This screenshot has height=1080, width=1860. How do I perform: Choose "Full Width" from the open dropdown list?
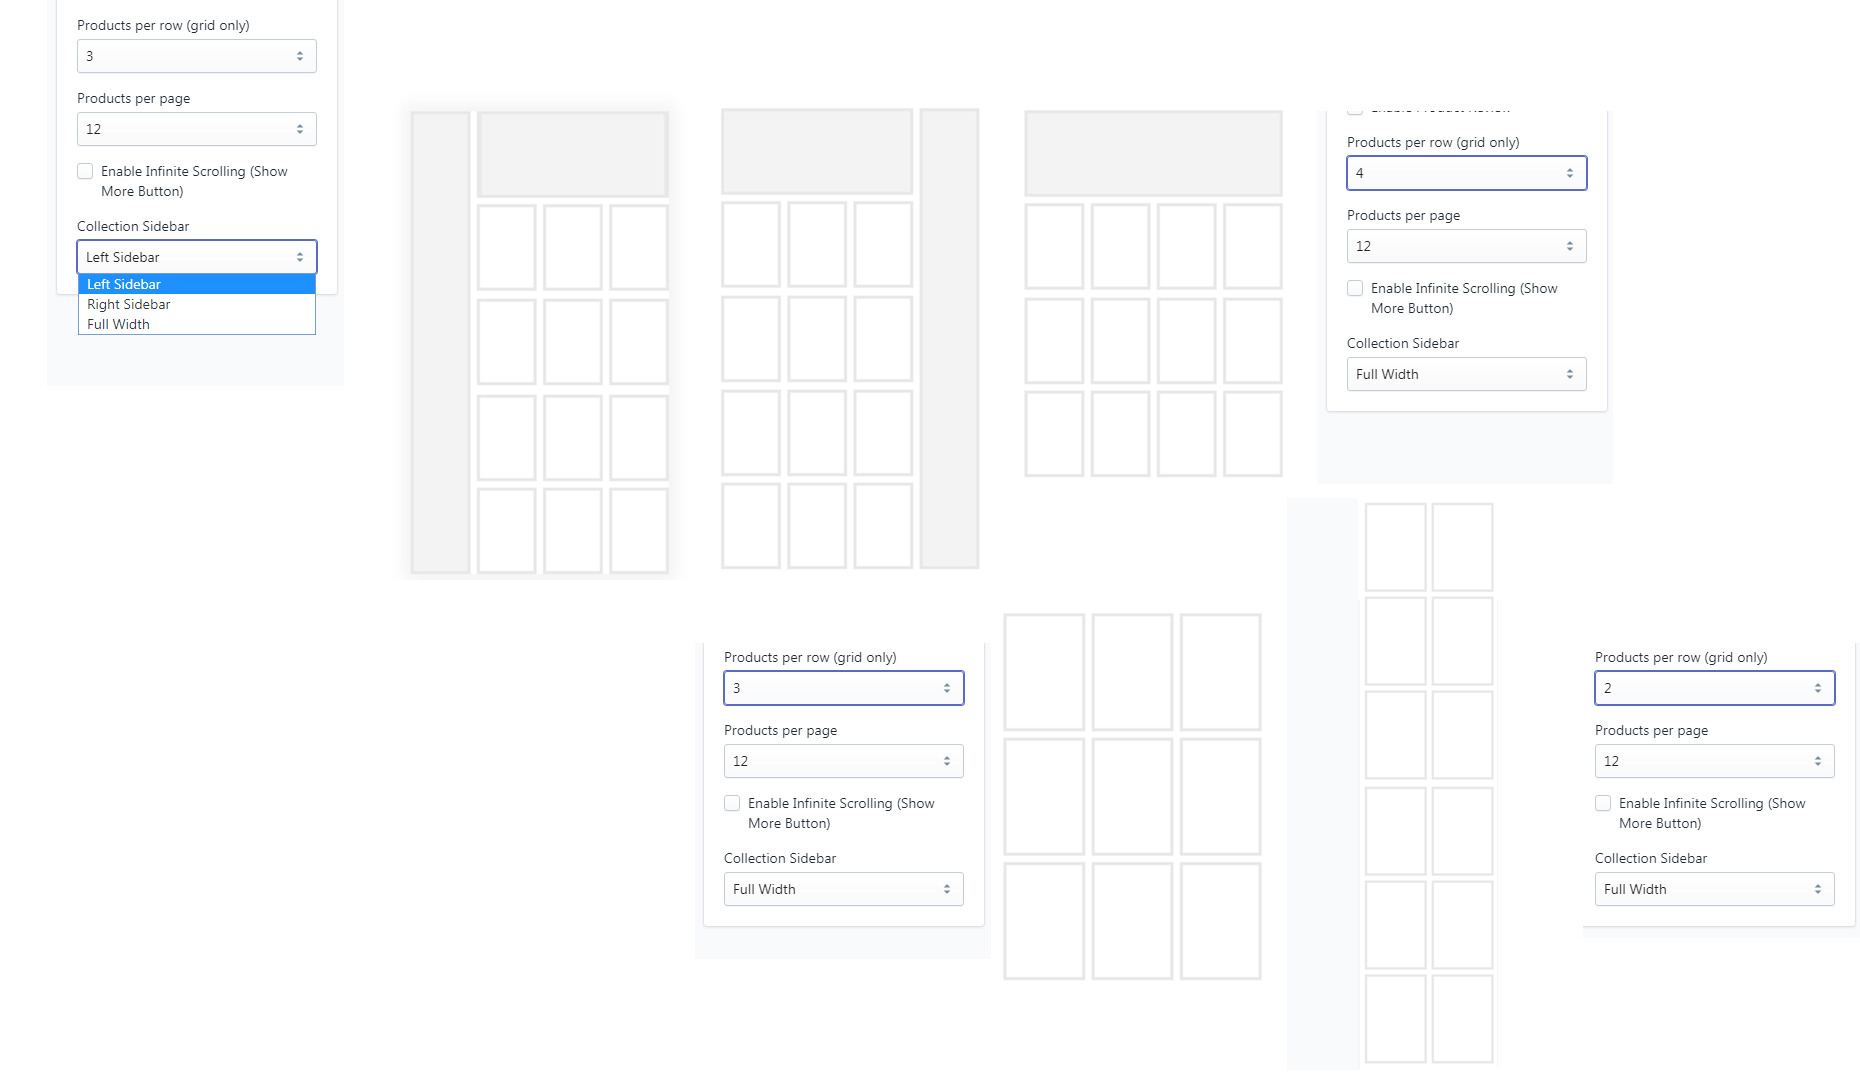118,325
